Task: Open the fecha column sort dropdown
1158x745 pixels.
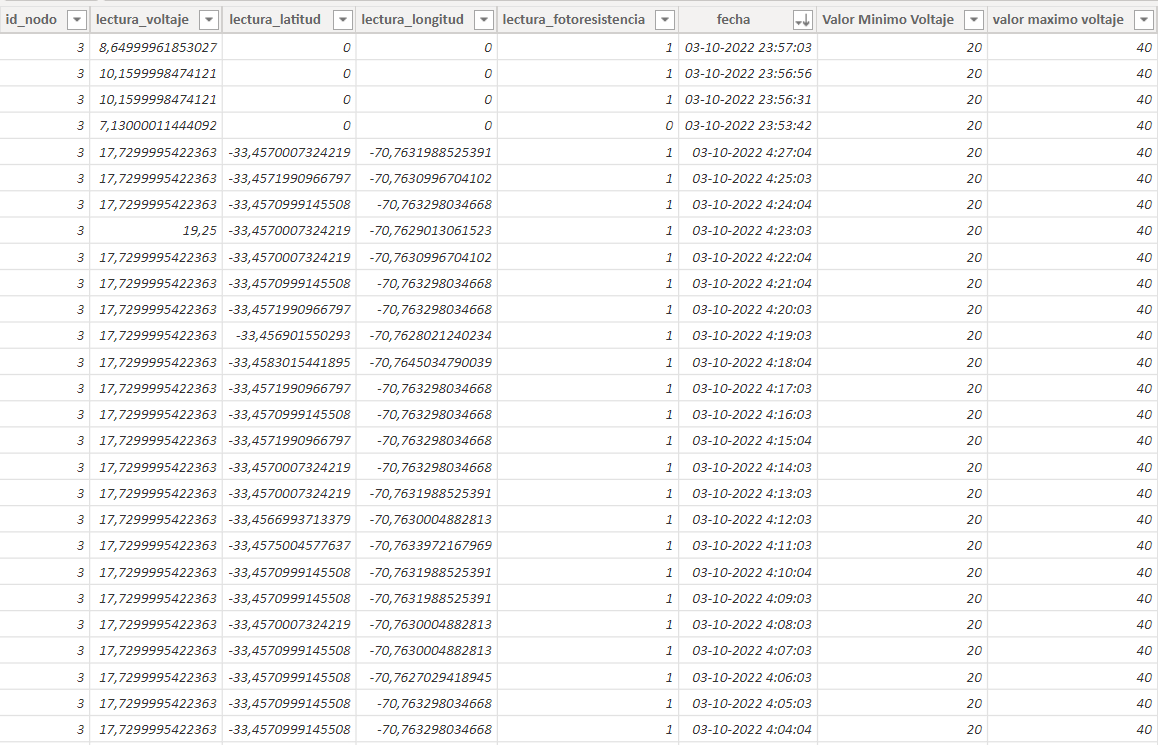Action: point(803,20)
